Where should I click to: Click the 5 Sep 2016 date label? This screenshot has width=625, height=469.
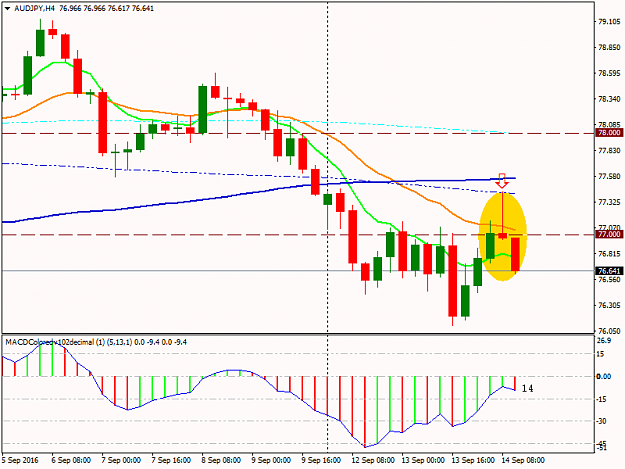coord(20,460)
